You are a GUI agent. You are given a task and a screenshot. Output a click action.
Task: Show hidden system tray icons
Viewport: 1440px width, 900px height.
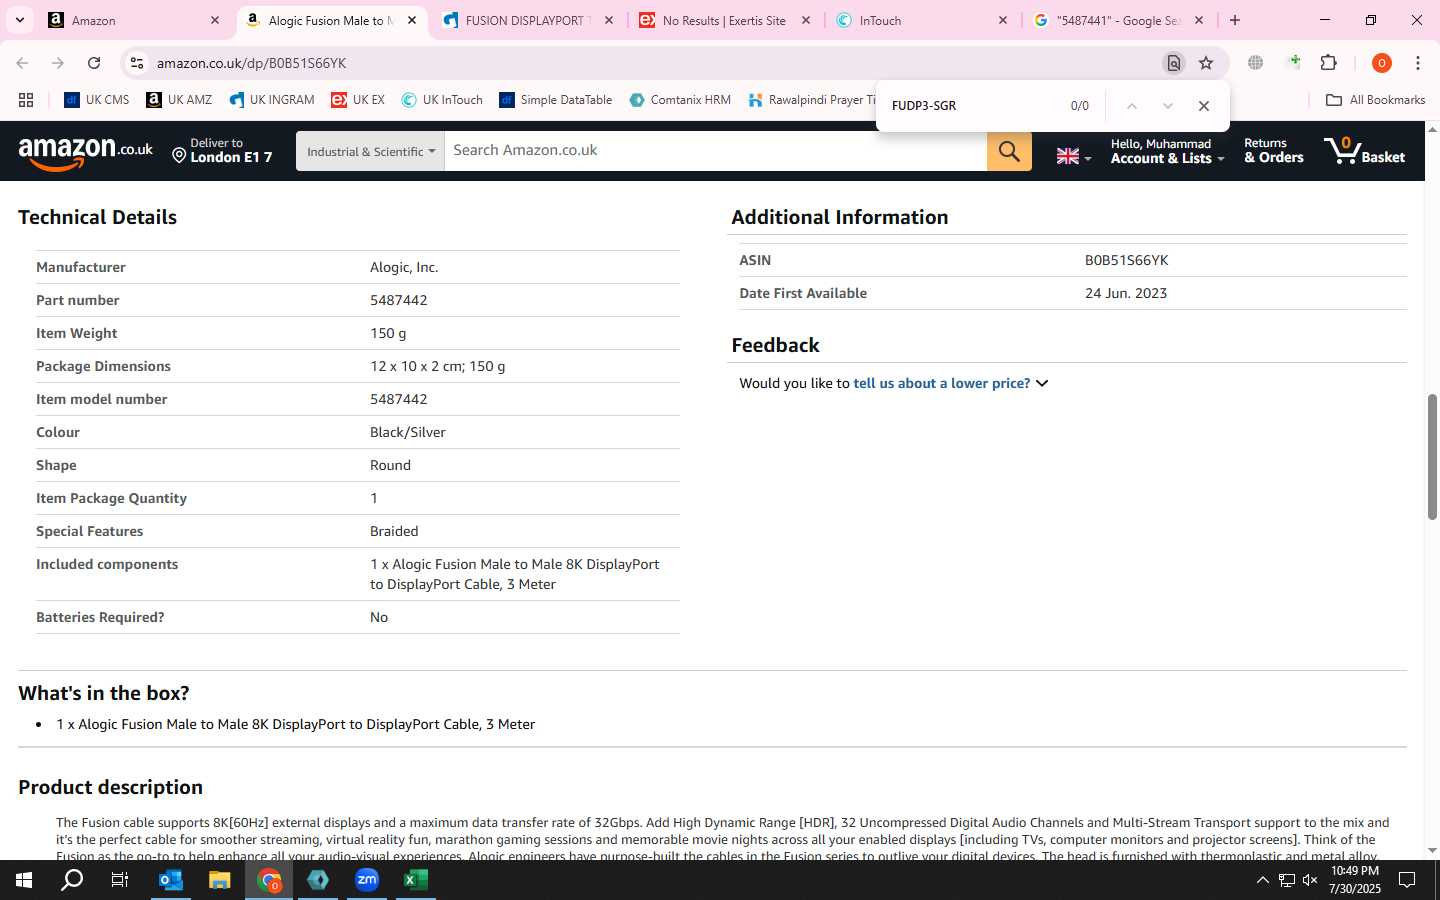[x=1262, y=880]
